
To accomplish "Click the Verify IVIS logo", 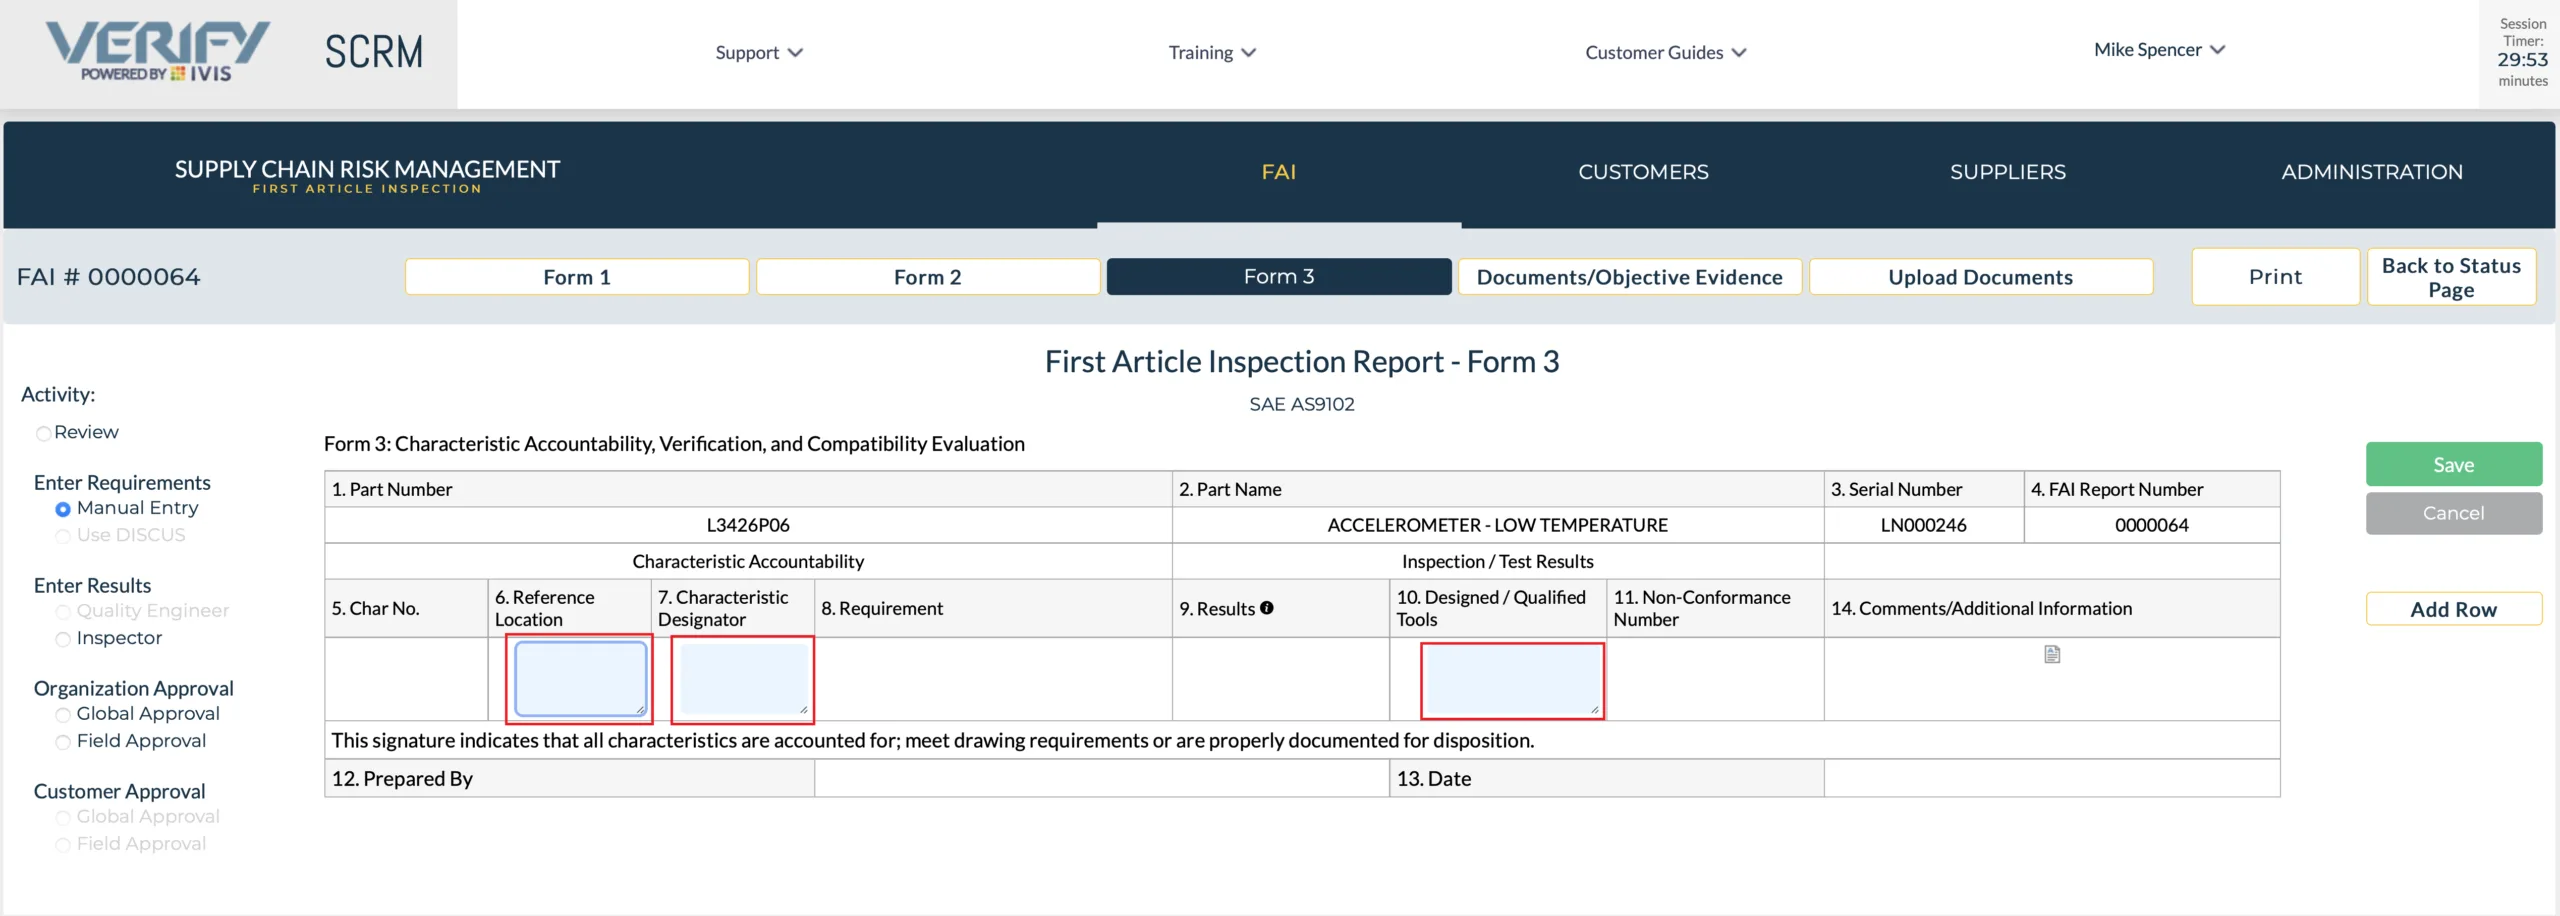I will (157, 52).
